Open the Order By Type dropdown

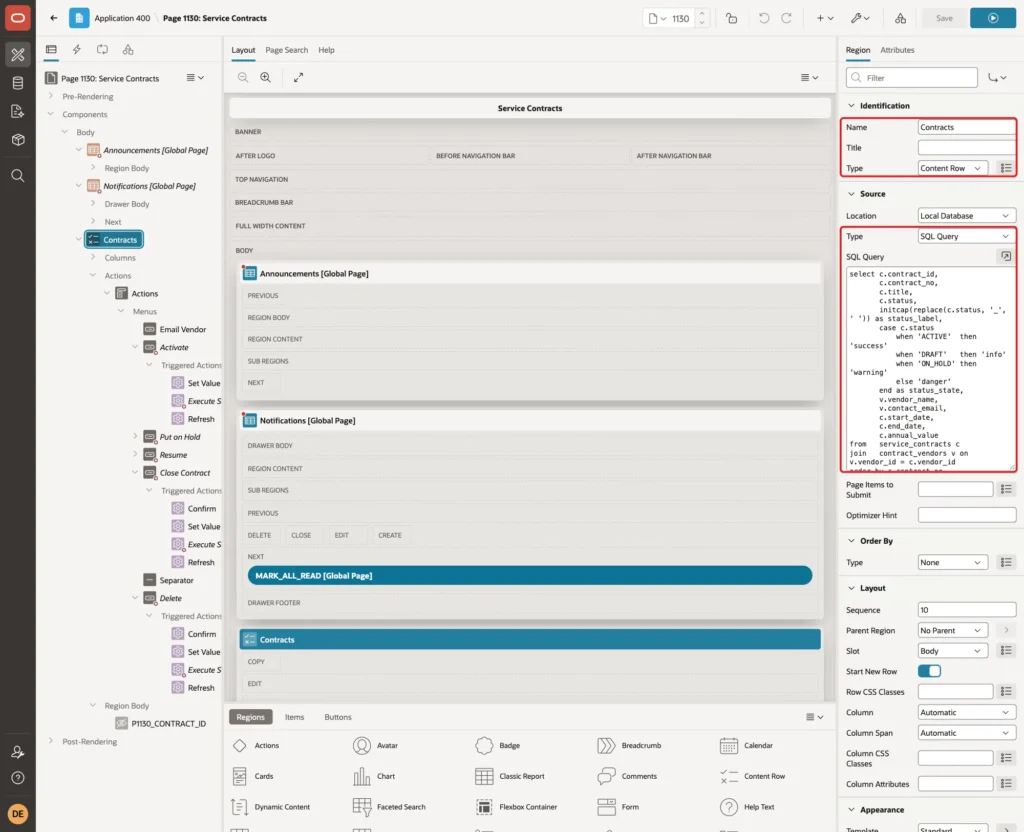point(952,562)
